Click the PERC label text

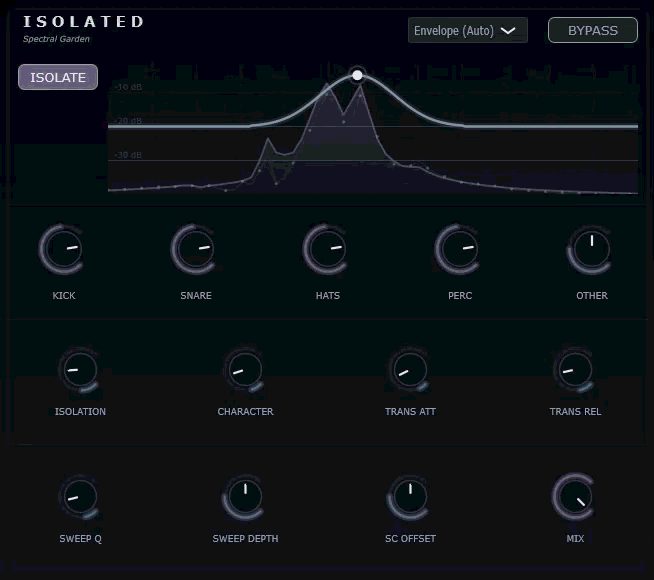(460, 296)
